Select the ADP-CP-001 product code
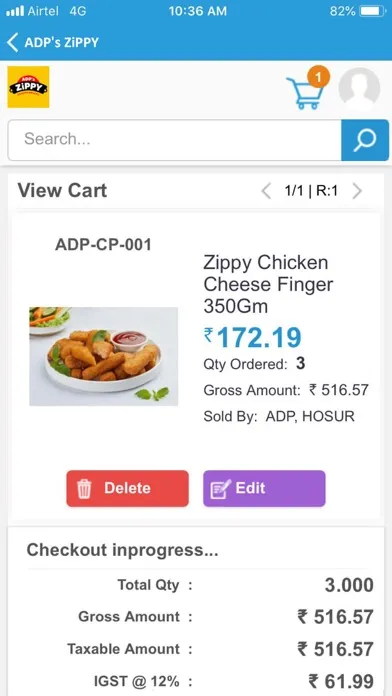This screenshot has width=392, height=696. 103,245
